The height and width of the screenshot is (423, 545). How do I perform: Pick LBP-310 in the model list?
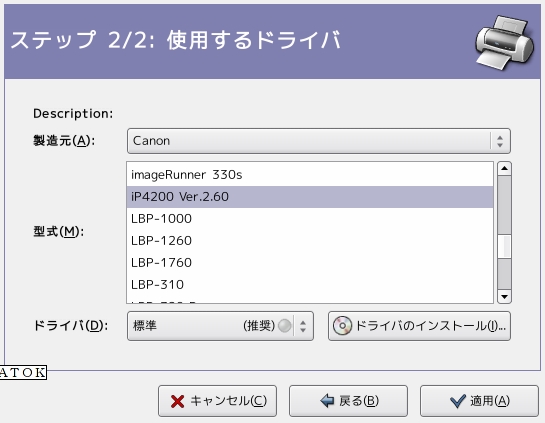[x=310, y=284]
